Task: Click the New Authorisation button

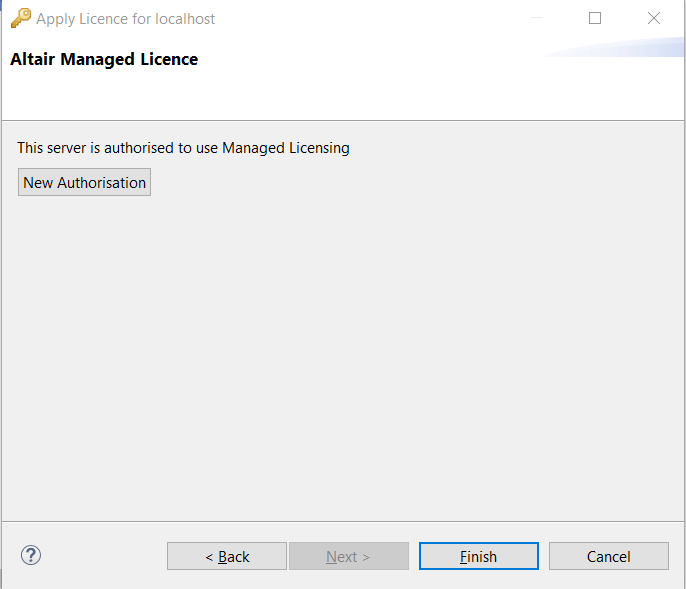Action: [x=84, y=182]
